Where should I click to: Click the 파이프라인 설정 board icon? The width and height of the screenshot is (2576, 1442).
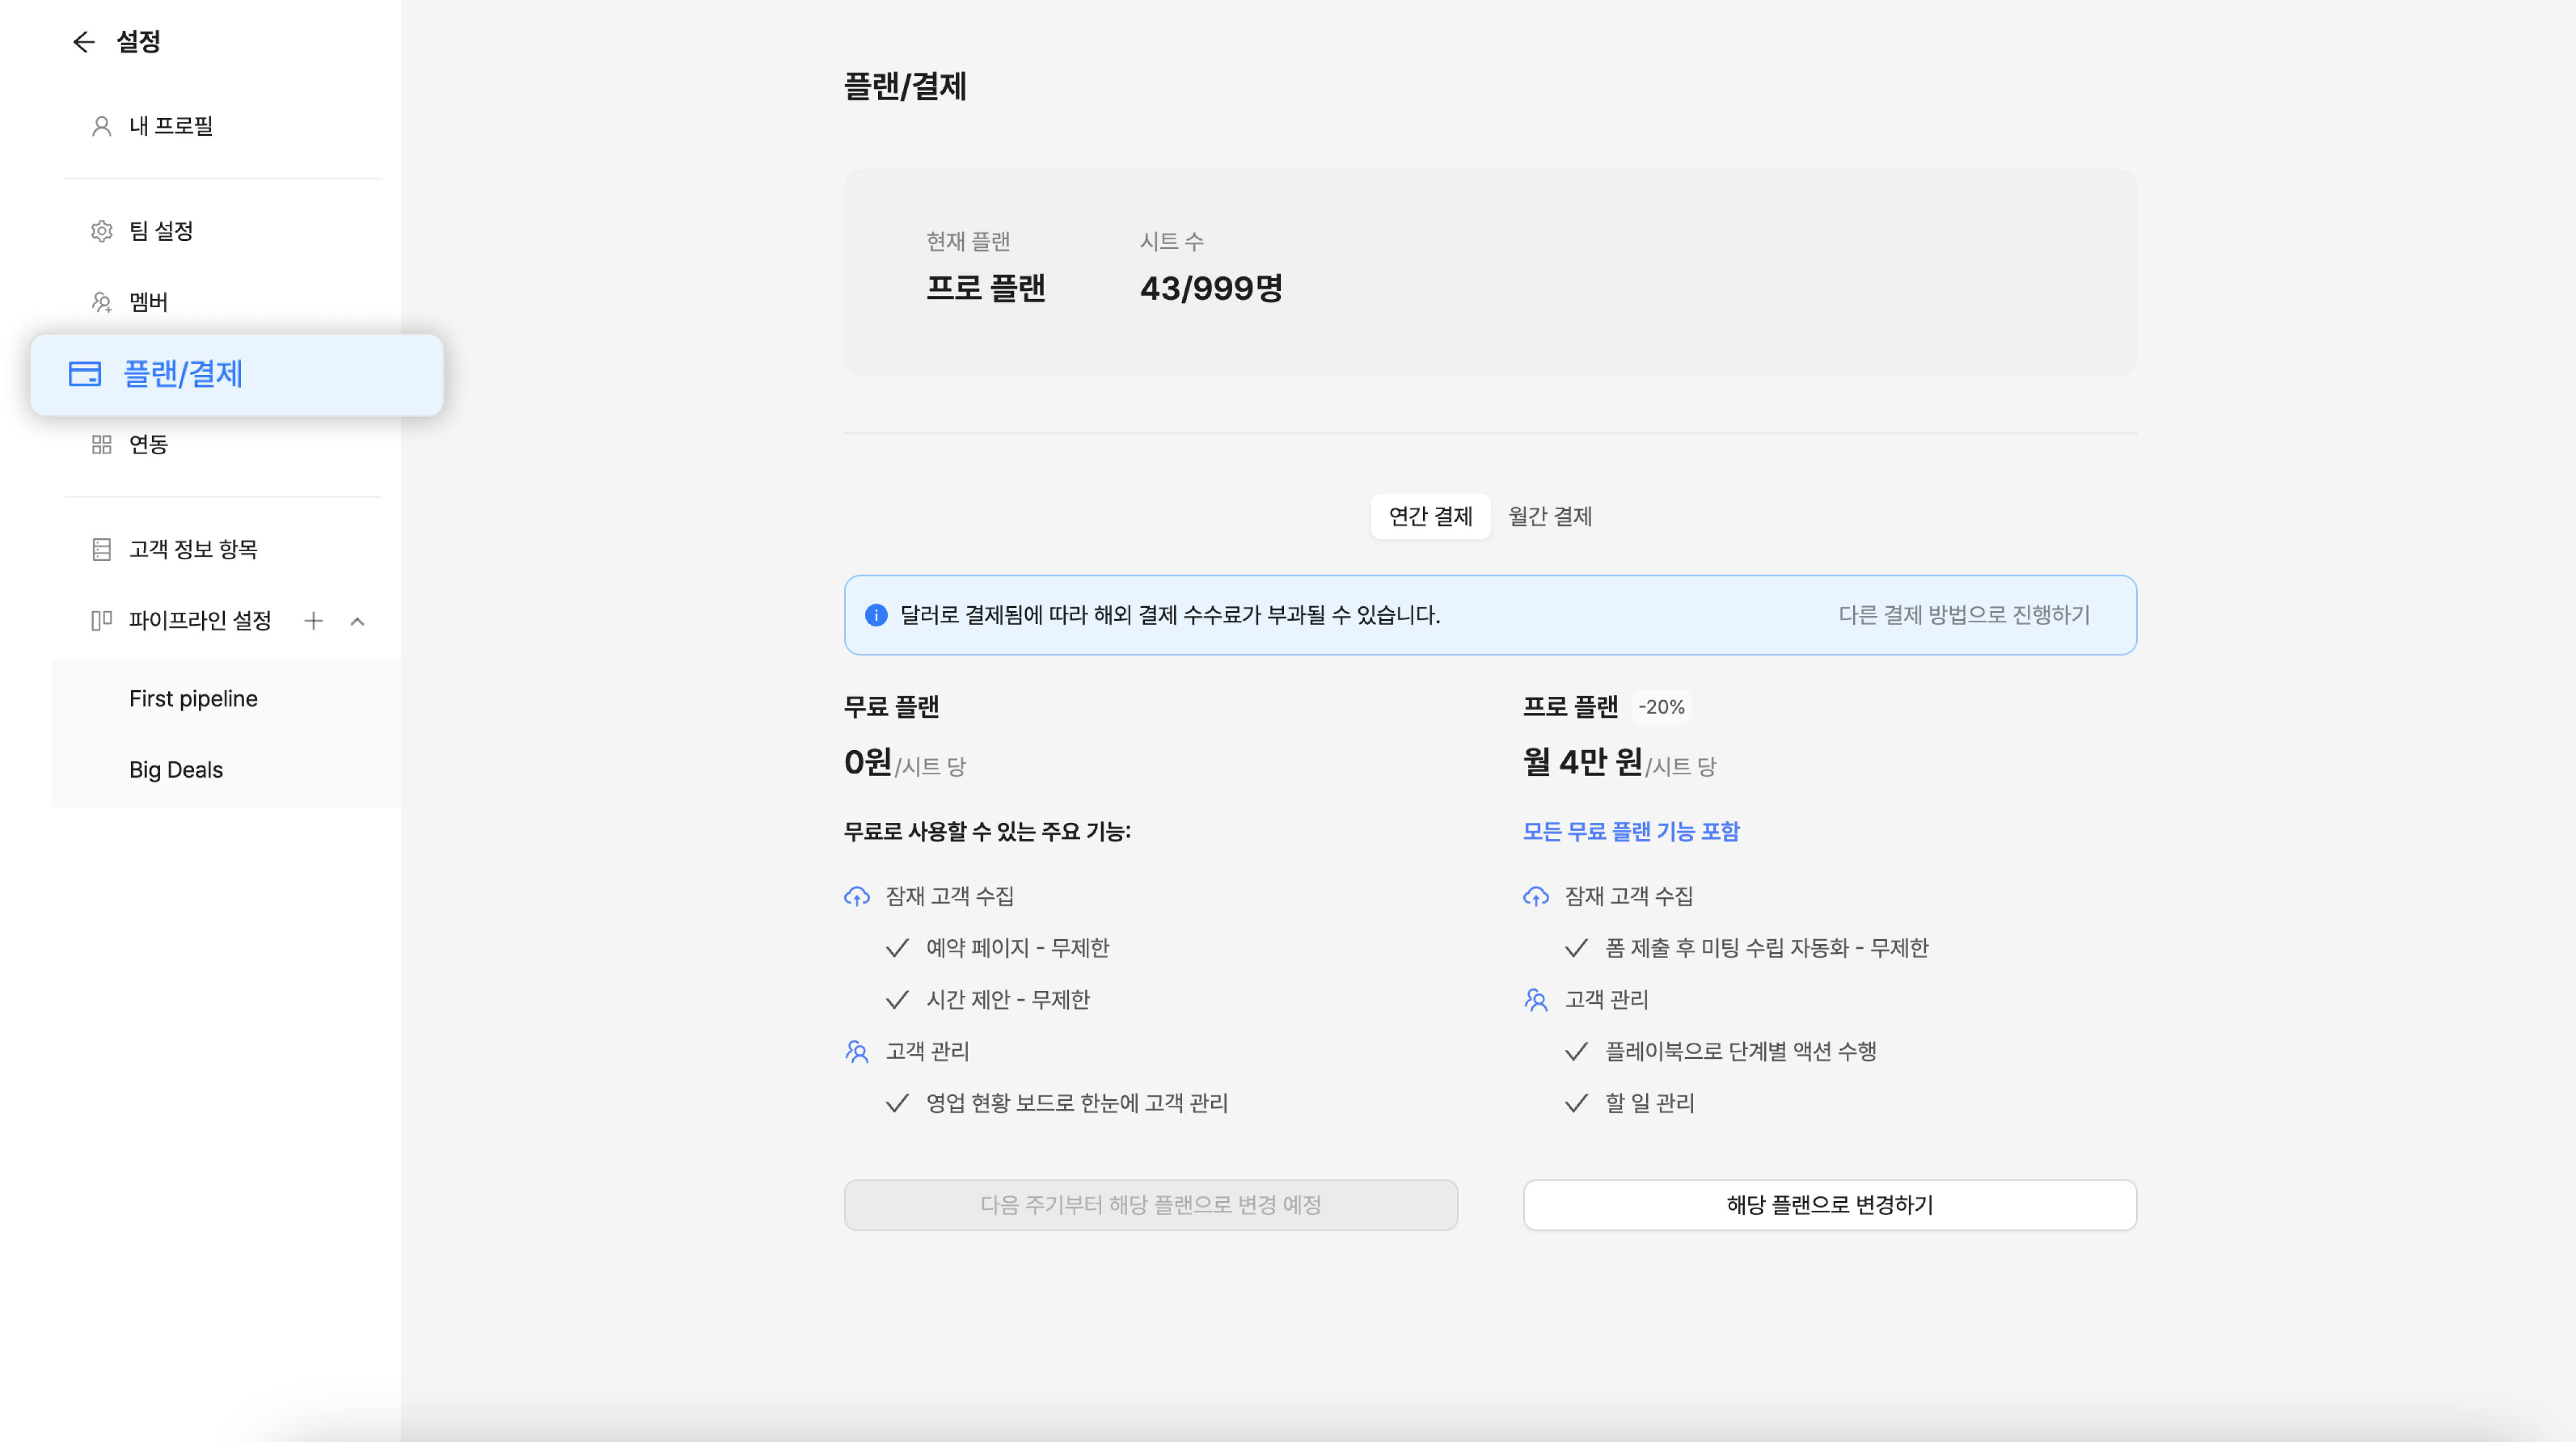pos(101,620)
